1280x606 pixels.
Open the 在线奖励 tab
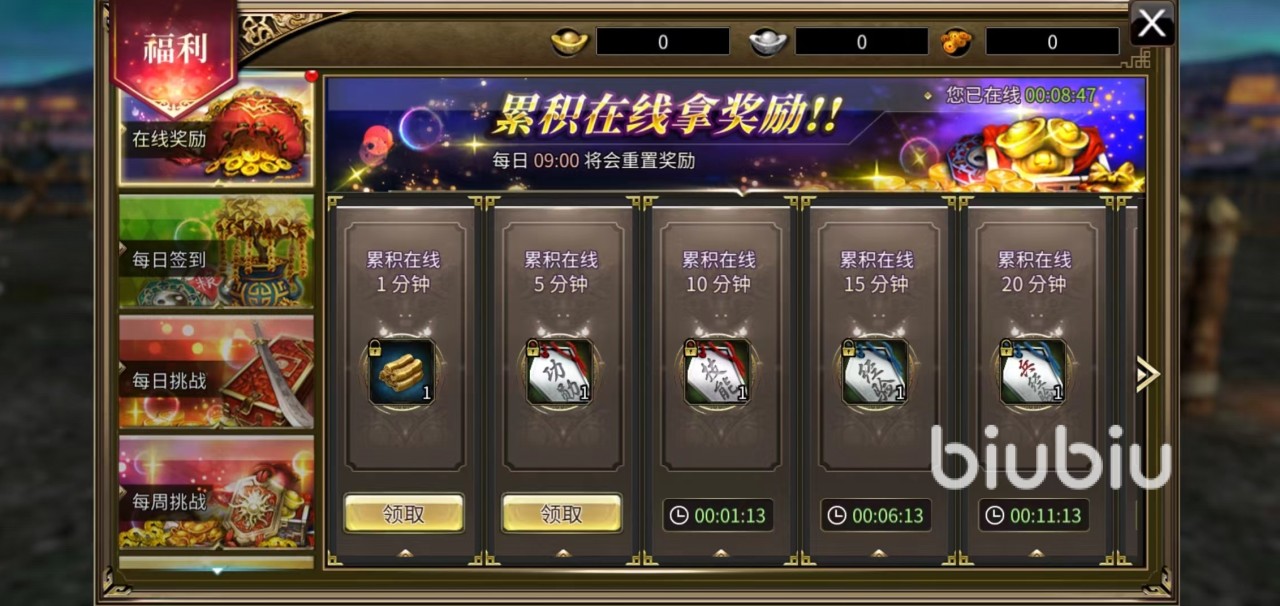pos(216,131)
